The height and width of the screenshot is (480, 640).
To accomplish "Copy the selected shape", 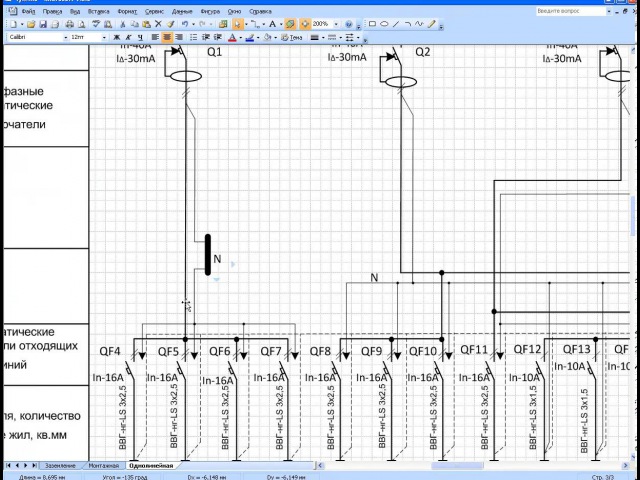I will click(x=135, y=24).
